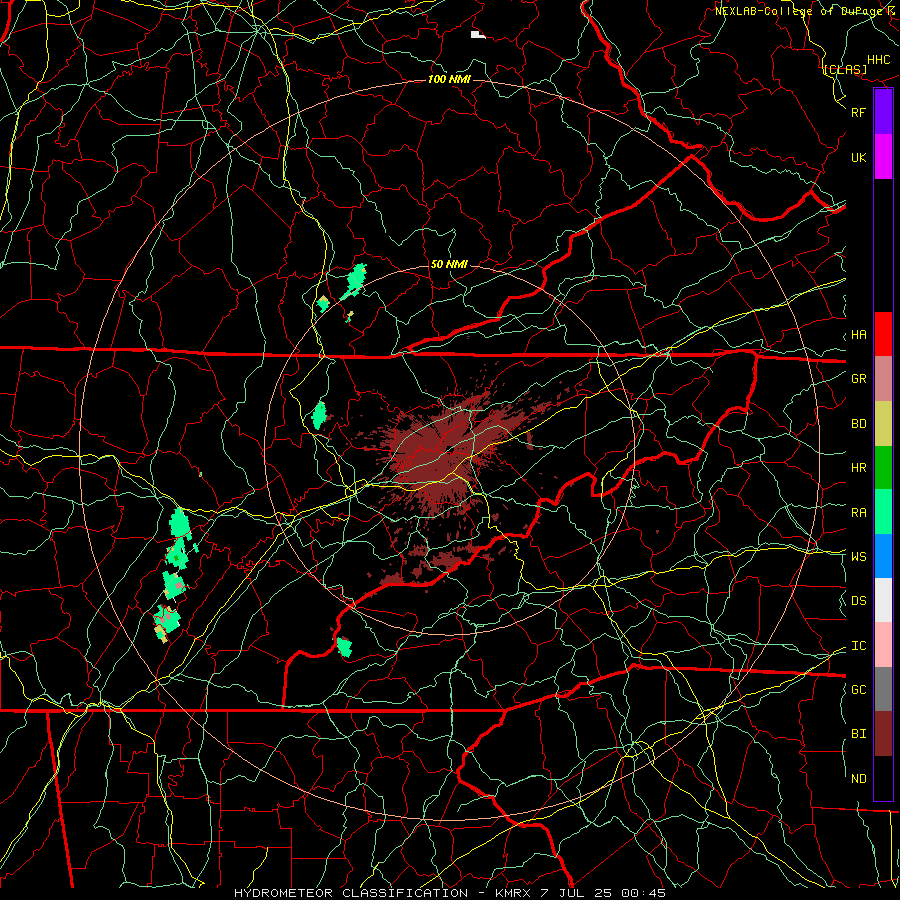Click the GR legend label
Image resolution: width=900 pixels, height=900 pixels.
[x=859, y=379]
